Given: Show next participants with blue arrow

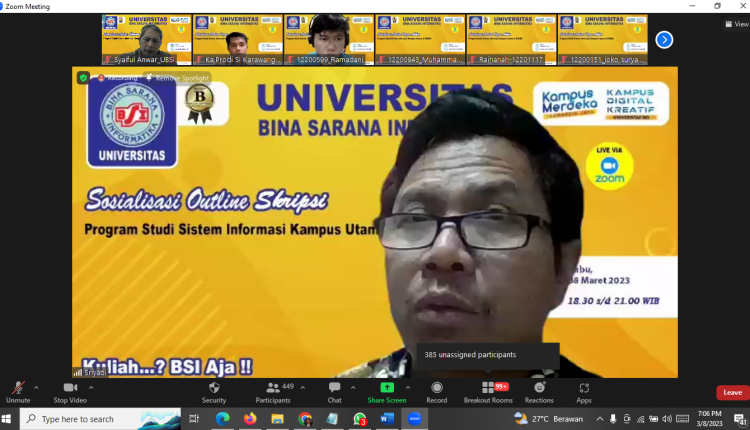Looking at the screenshot, I should point(664,40).
